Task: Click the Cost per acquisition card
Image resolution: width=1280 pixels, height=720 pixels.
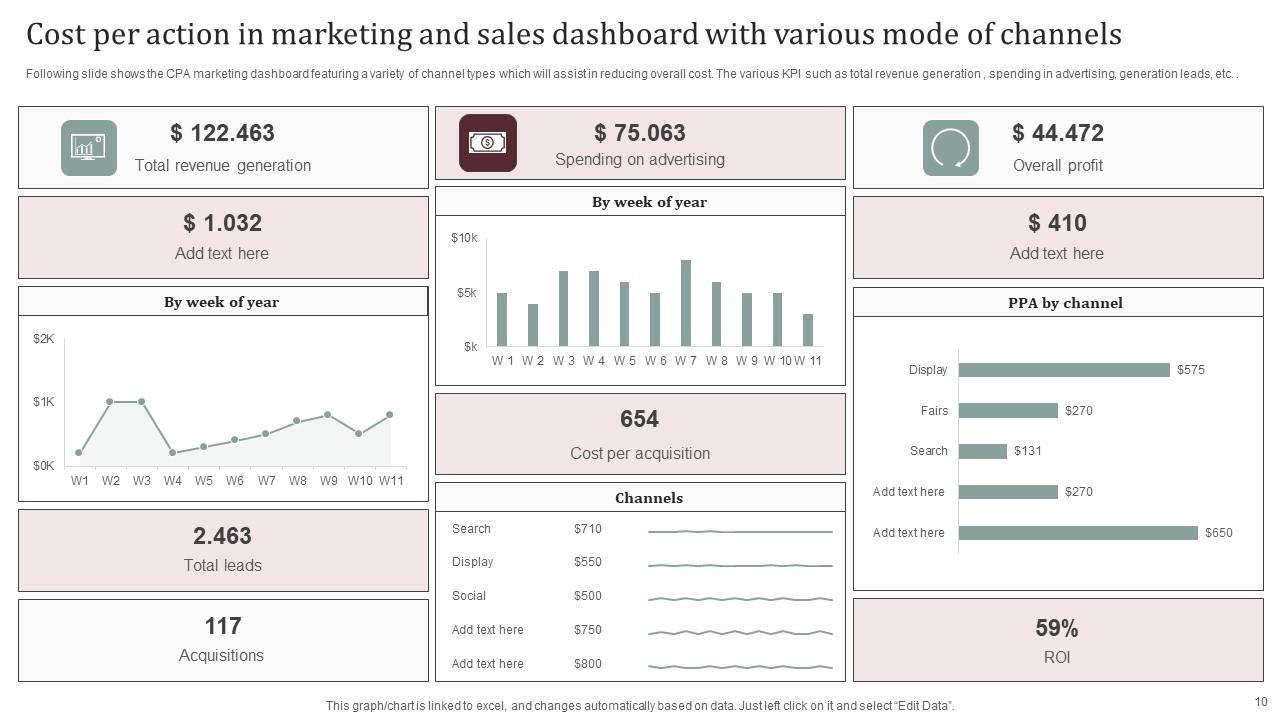Action: point(640,434)
